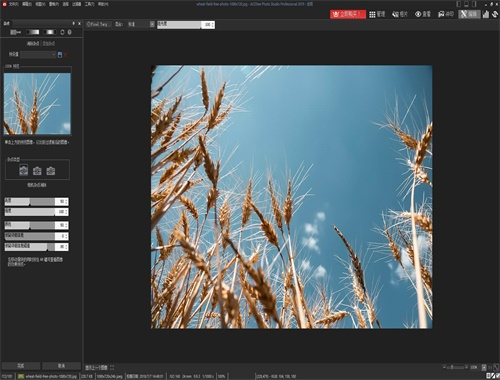Open the Edit menu
Viewport: 500px width, 380px height.
(27, 4)
